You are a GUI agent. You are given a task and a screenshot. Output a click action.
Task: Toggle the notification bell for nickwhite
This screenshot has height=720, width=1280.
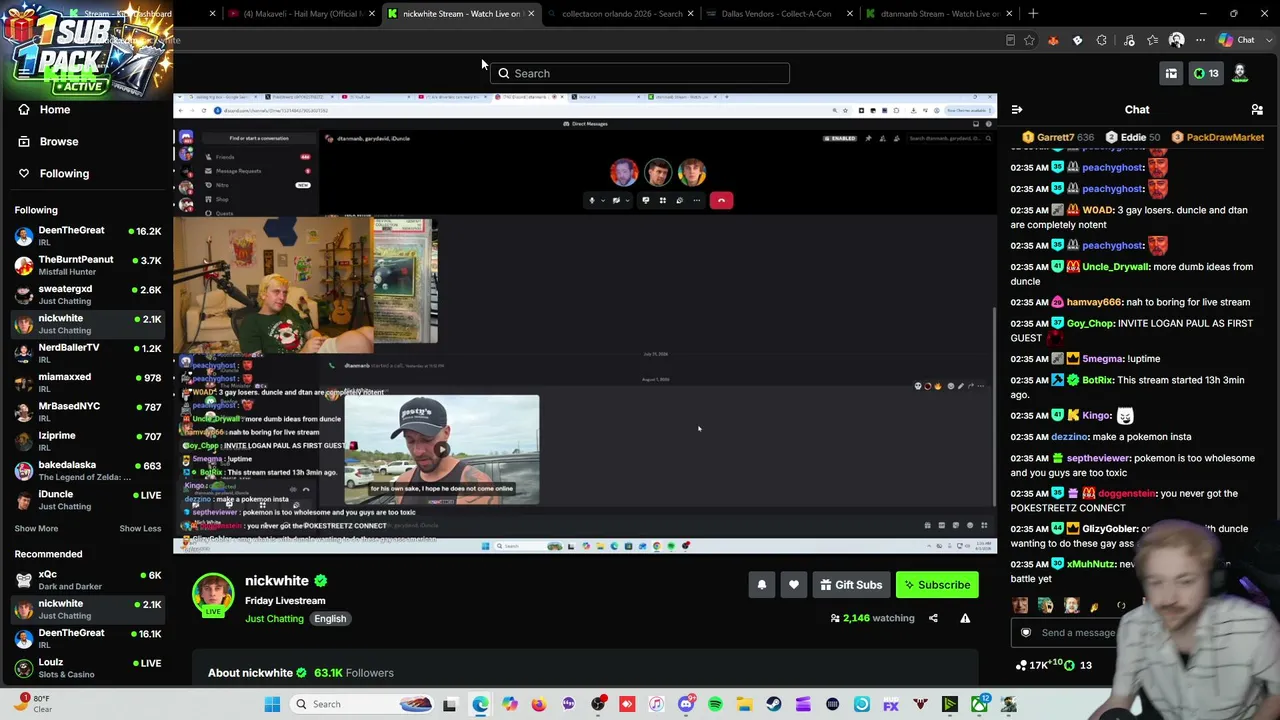(x=762, y=585)
